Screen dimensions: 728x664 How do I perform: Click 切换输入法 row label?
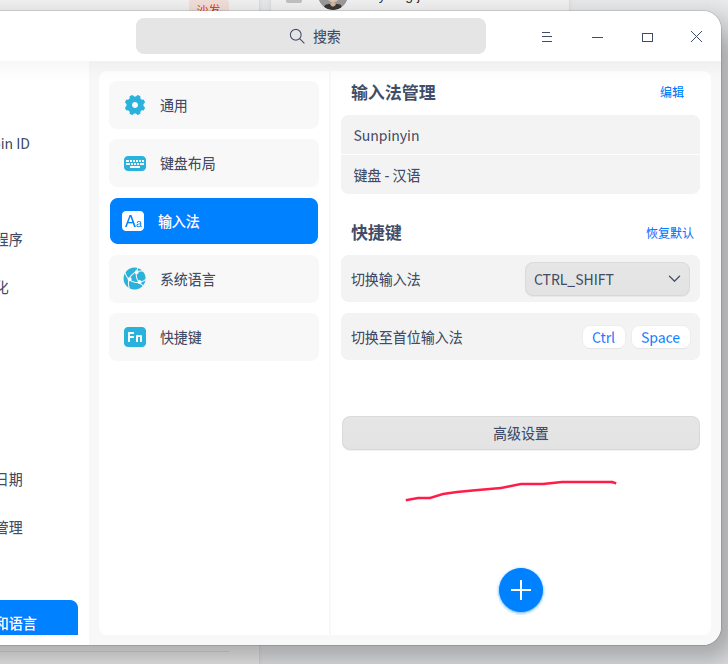point(386,280)
